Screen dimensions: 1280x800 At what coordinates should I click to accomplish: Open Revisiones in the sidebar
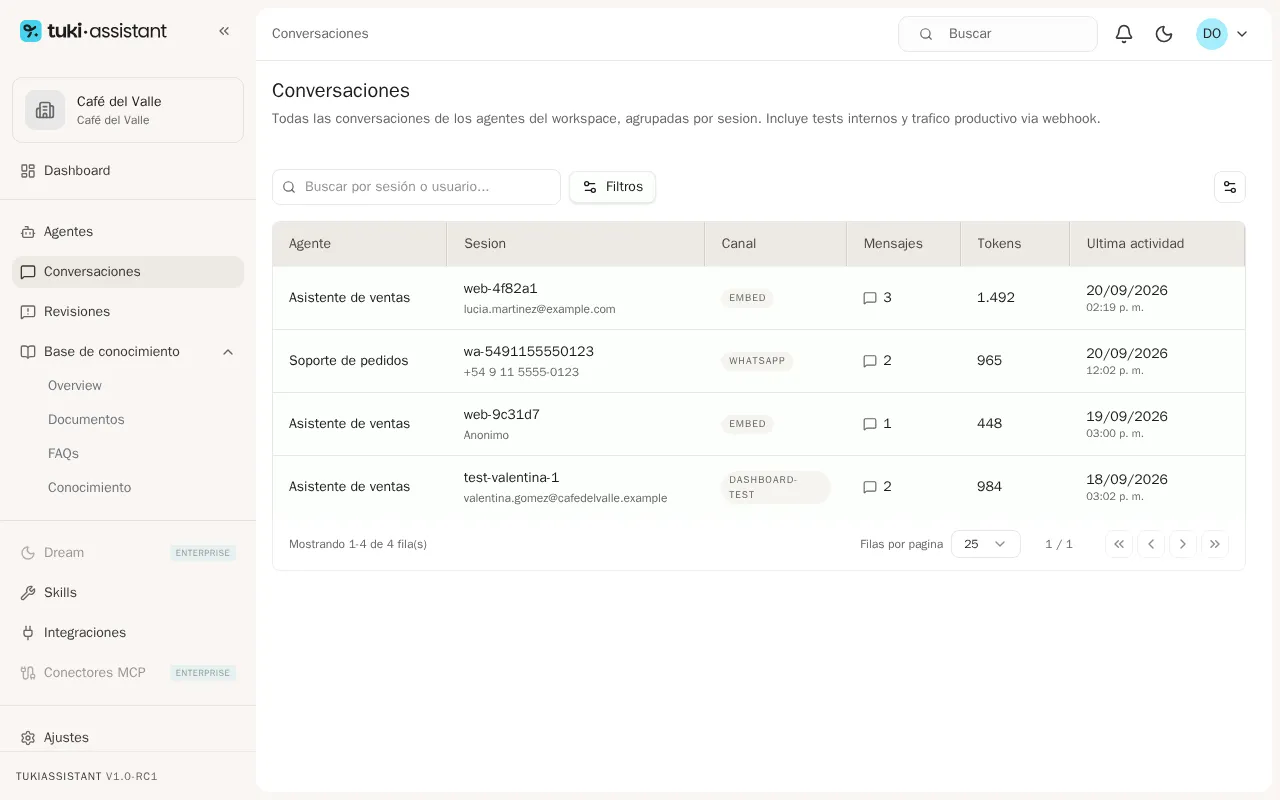tap(128, 312)
